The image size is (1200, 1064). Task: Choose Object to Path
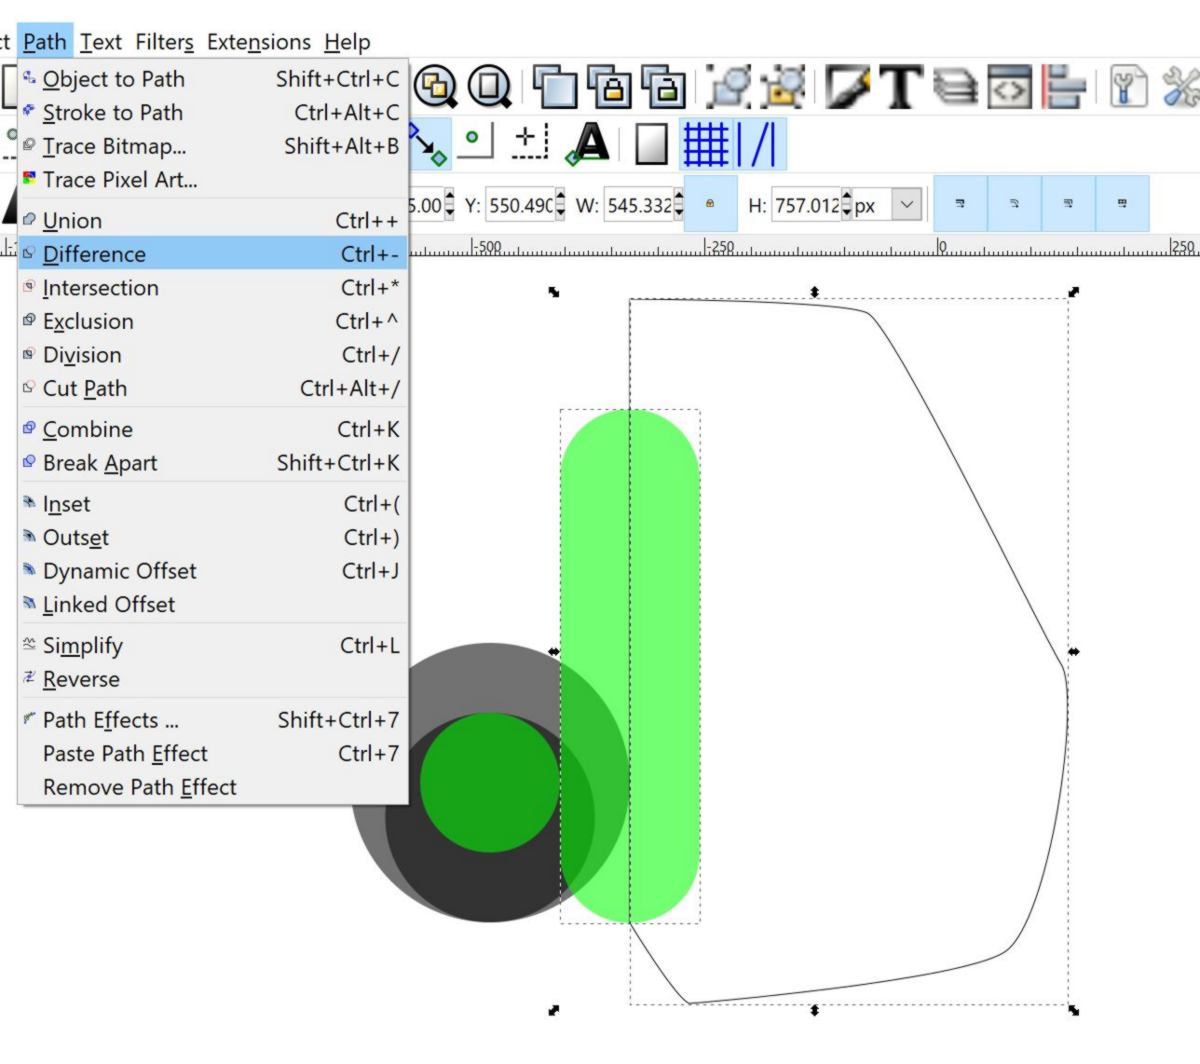213,79
